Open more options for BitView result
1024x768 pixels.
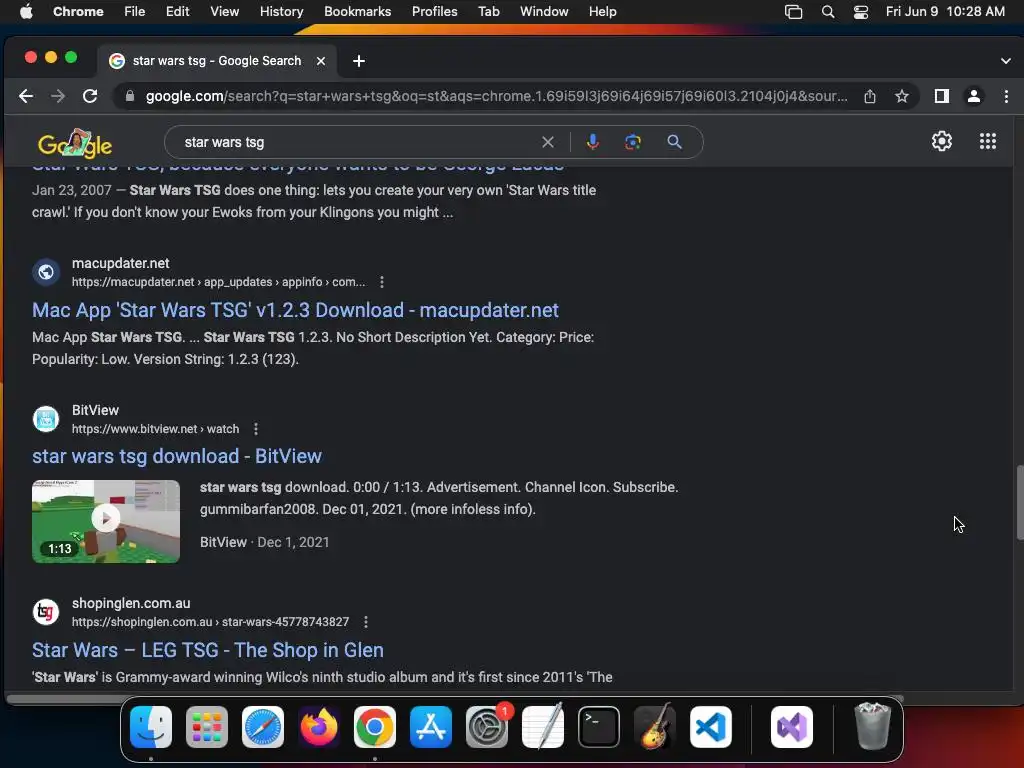[256, 429]
